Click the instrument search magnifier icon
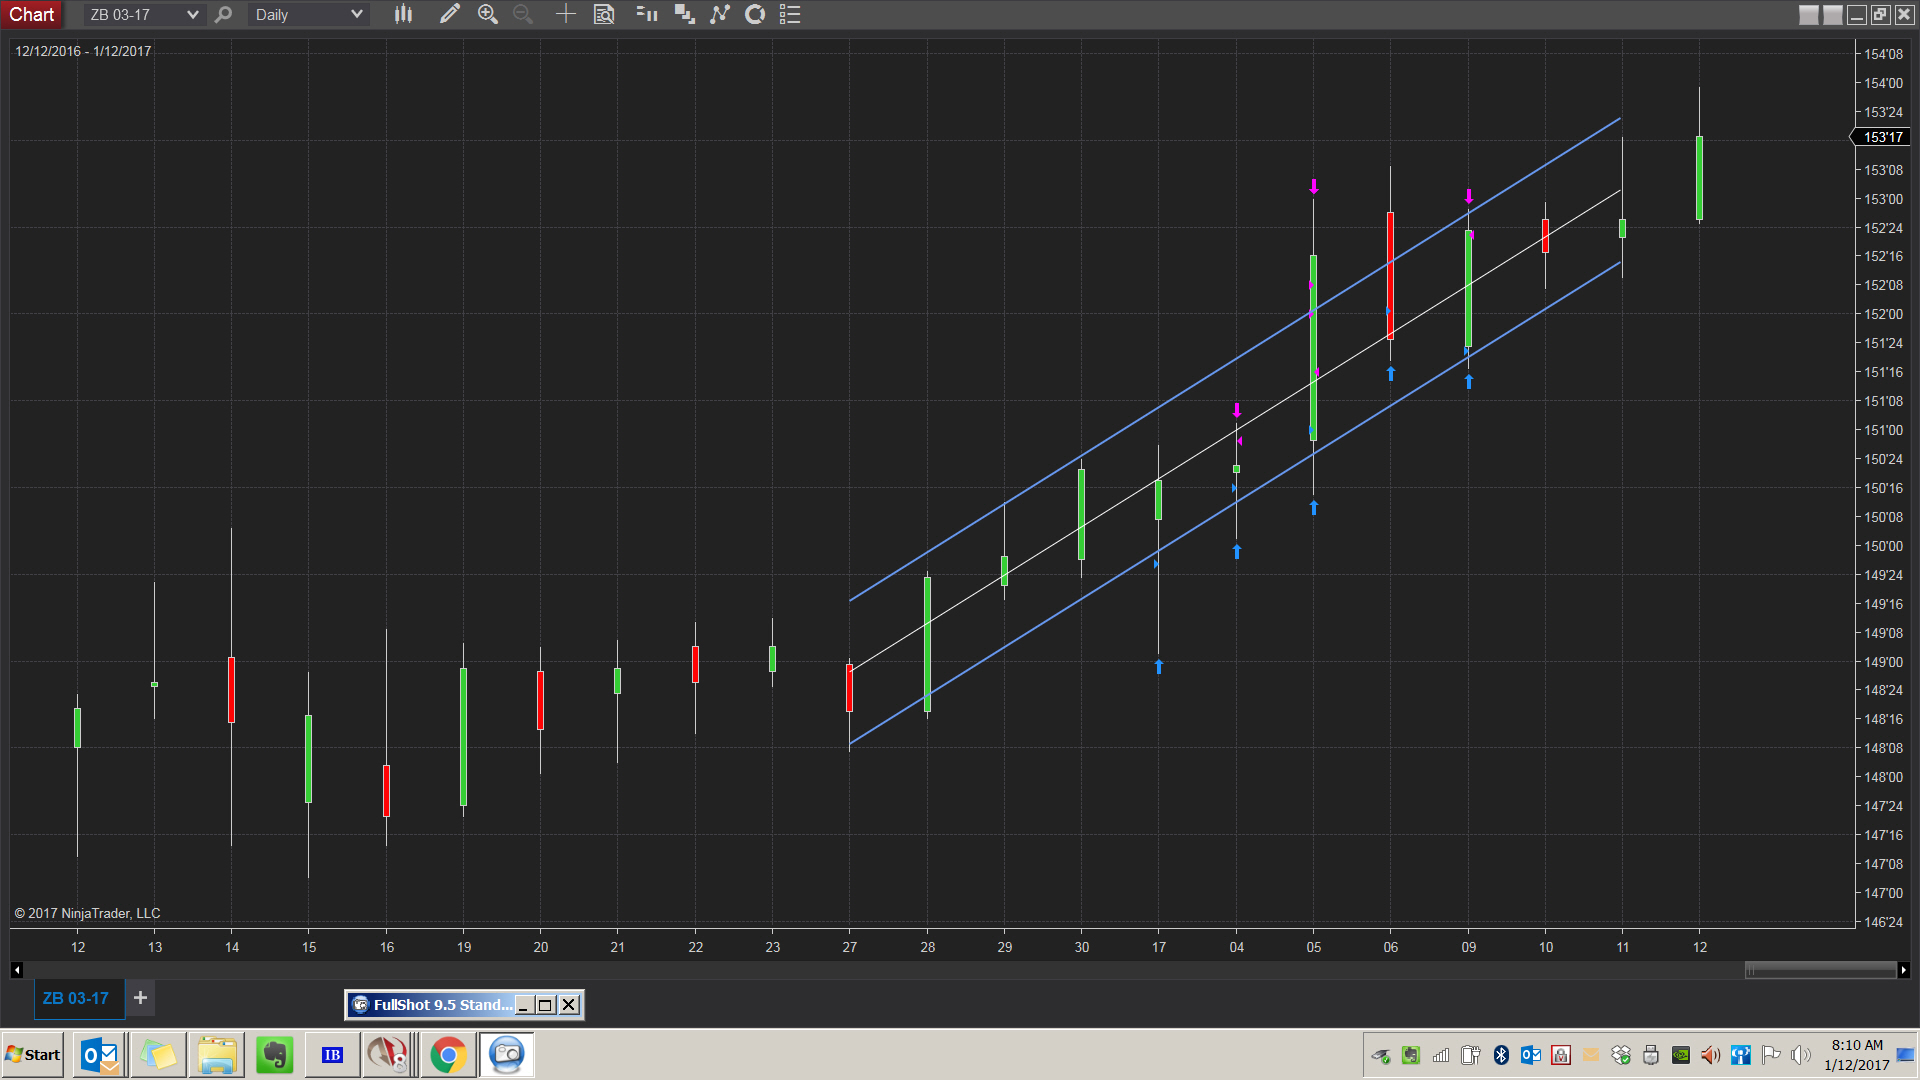The width and height of the screenshot is (1920, 1080). pos(223,14)
